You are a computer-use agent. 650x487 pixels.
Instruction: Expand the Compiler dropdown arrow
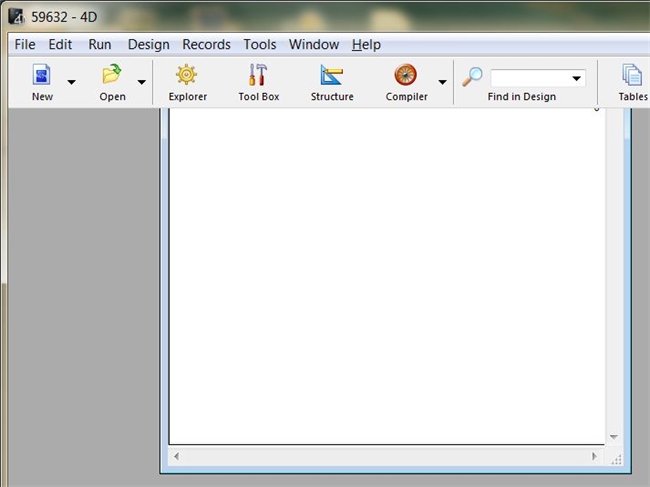tap(442, 82)
